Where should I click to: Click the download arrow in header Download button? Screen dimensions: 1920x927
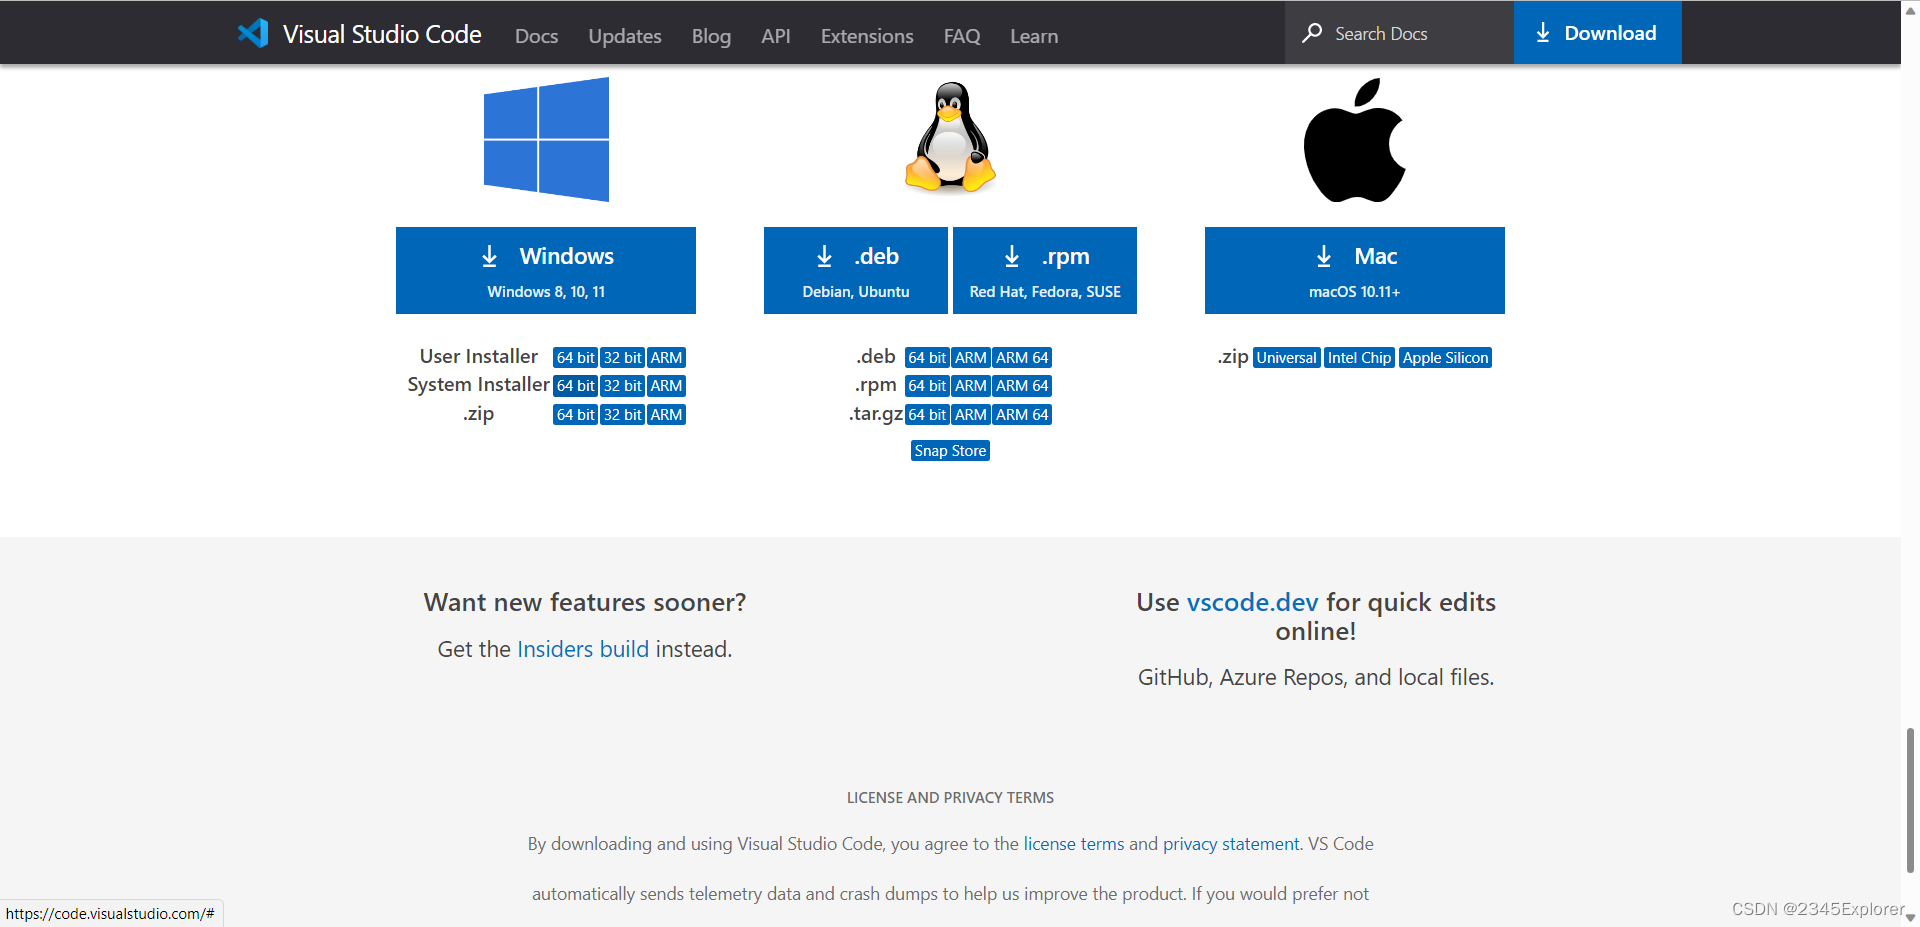pyautogui.click(x=1543, y=33)
